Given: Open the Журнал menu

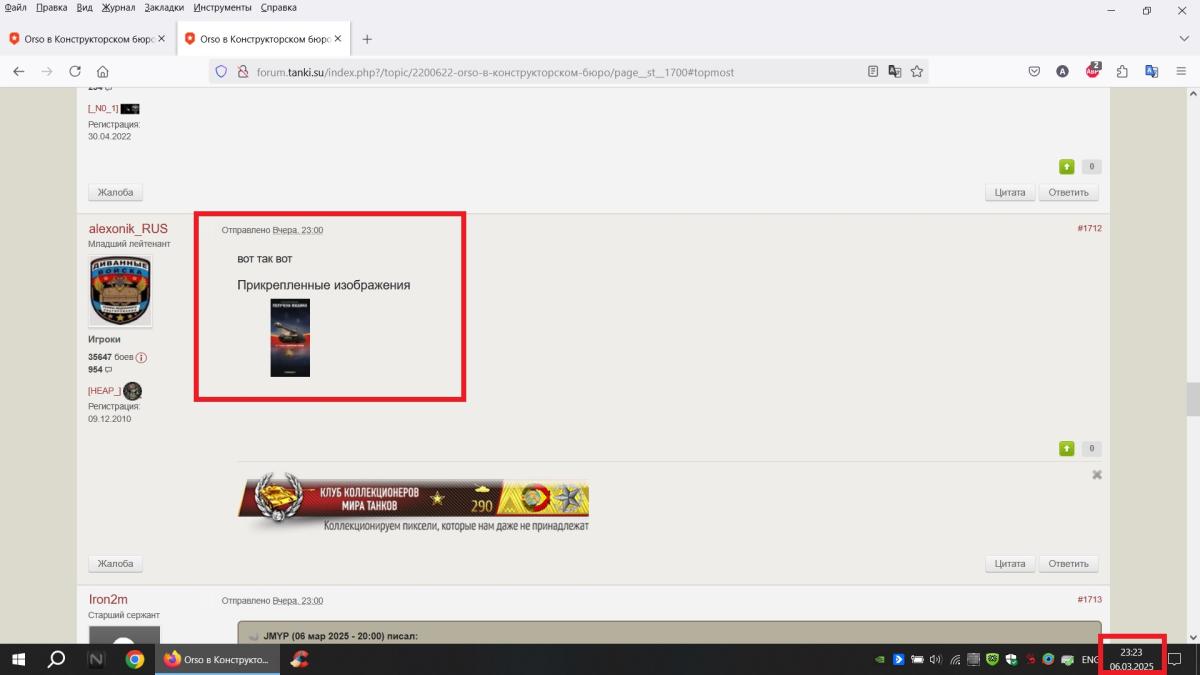Looking at the screenshot, I should 119,7.
